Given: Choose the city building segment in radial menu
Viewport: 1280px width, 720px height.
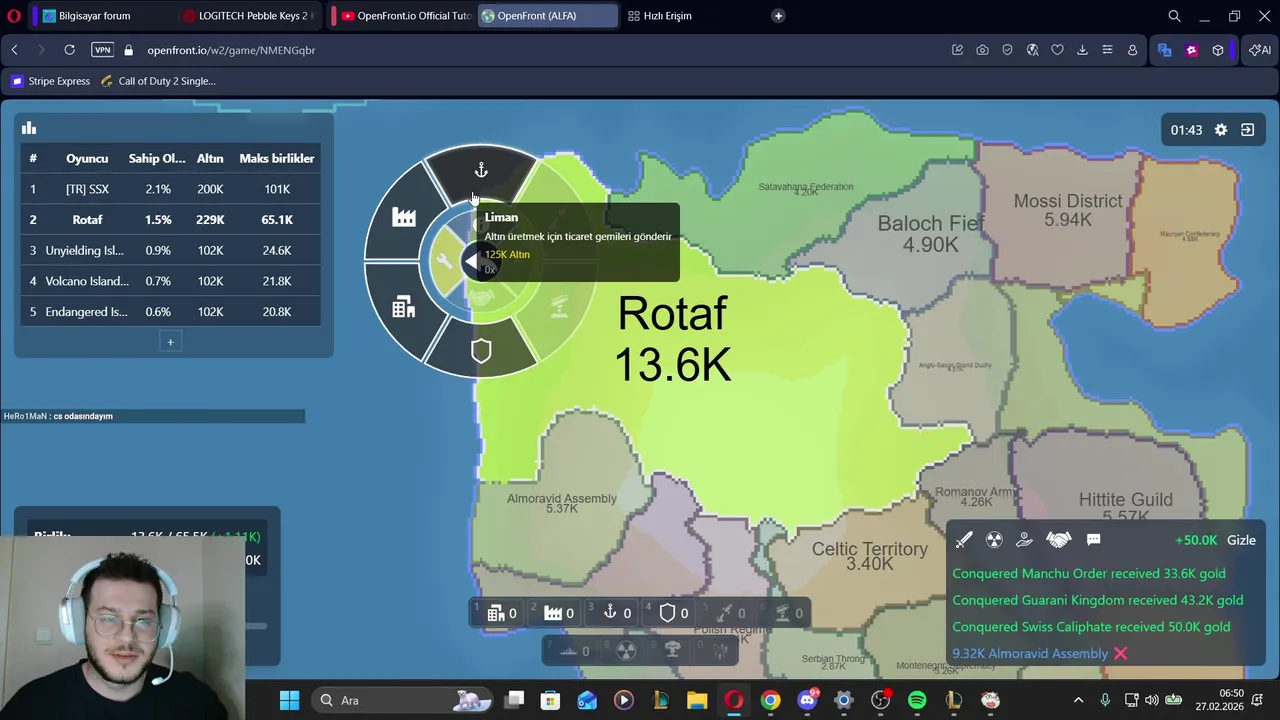Looking at the screenshot, I should (404, 308).
